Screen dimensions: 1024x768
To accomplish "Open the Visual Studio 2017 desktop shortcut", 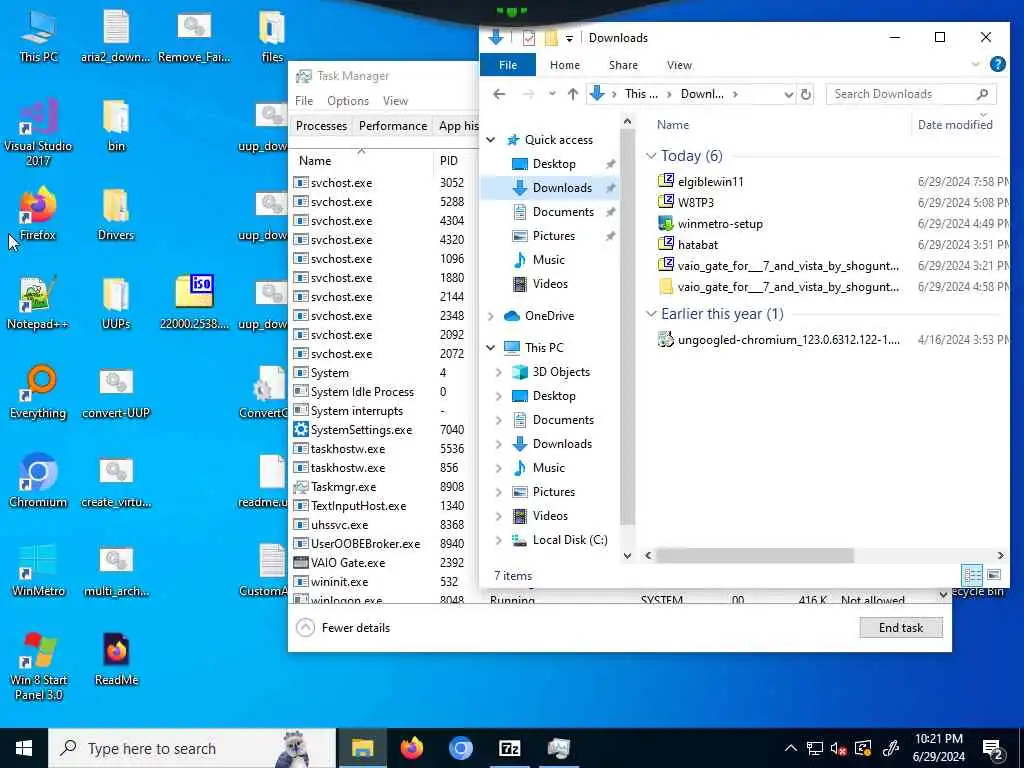I will (x=38, y=133).
